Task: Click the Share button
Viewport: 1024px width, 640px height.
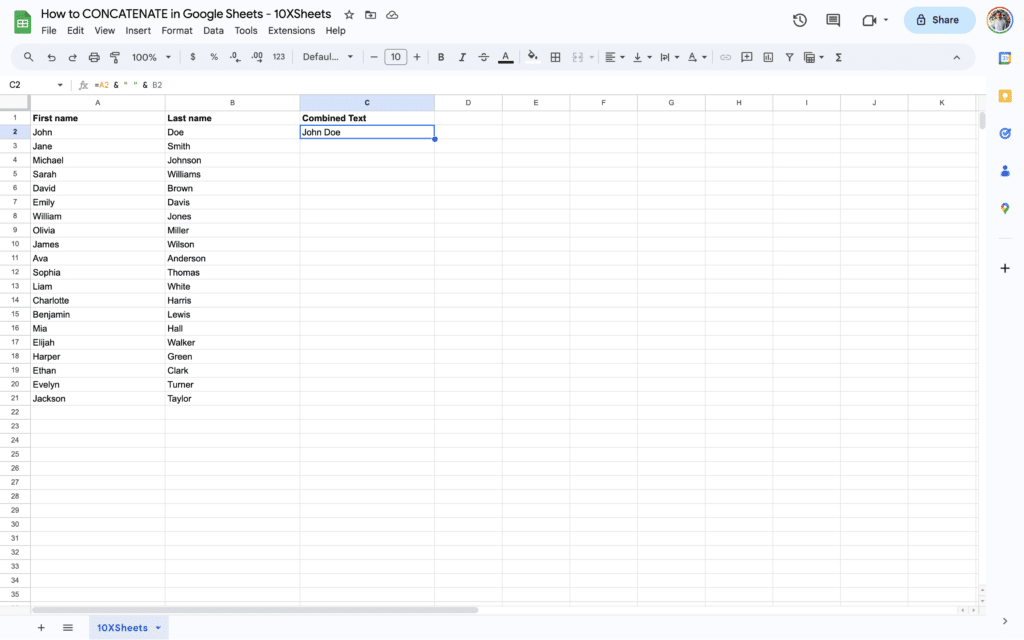Action: [938, 19]
